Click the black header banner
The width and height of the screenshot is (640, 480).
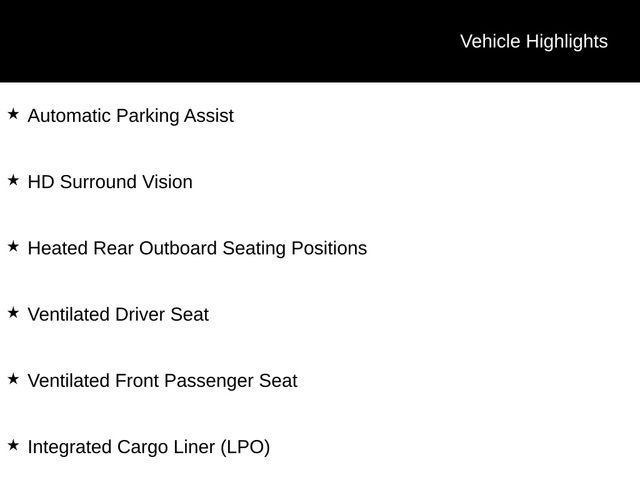[x=320, y=41]
